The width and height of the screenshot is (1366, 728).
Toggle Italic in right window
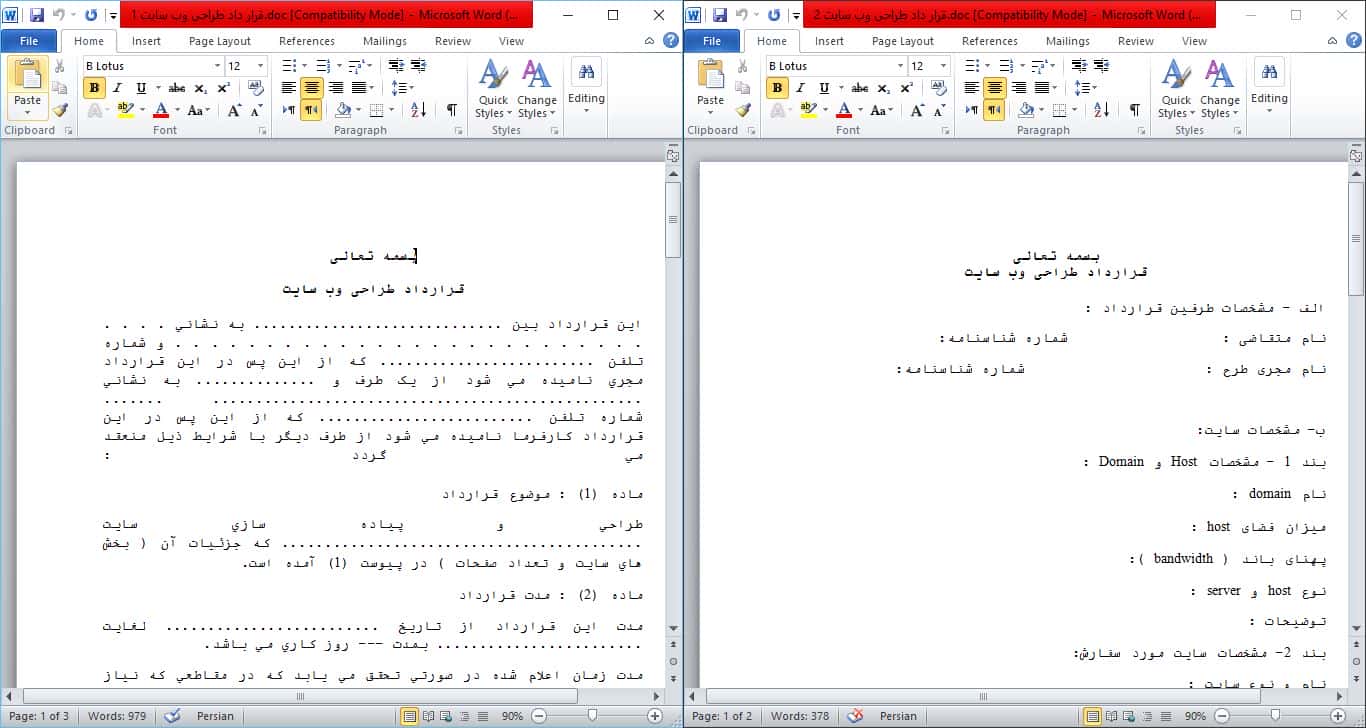coord(800,88)
